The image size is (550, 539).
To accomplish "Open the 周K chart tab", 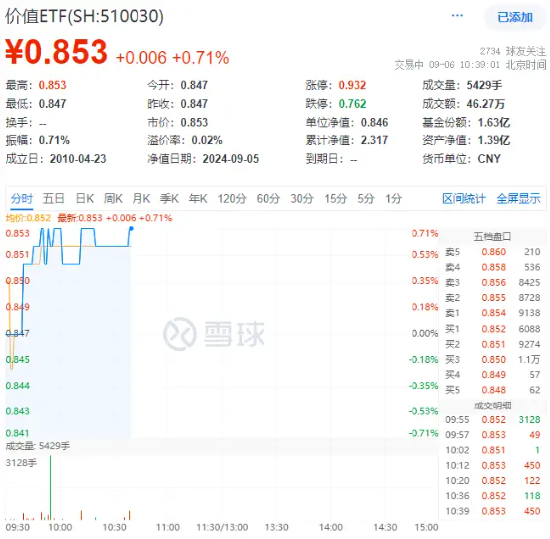I will [113, 198].
